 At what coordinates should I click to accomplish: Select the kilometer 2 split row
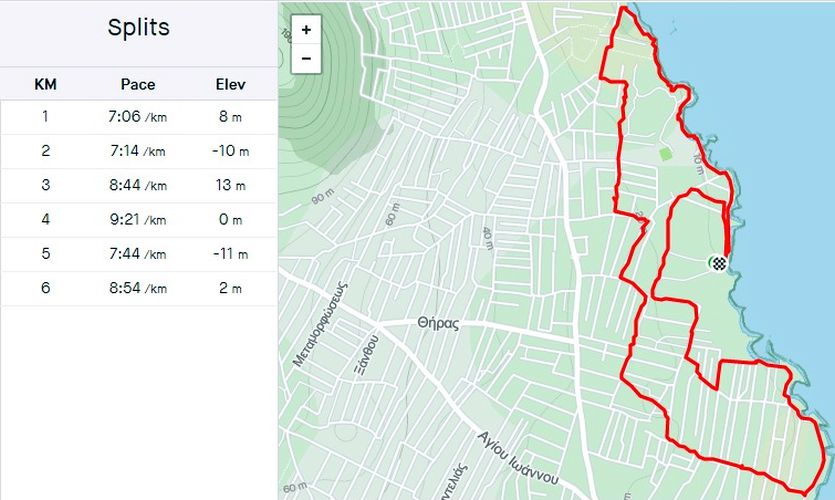(138, 151)
